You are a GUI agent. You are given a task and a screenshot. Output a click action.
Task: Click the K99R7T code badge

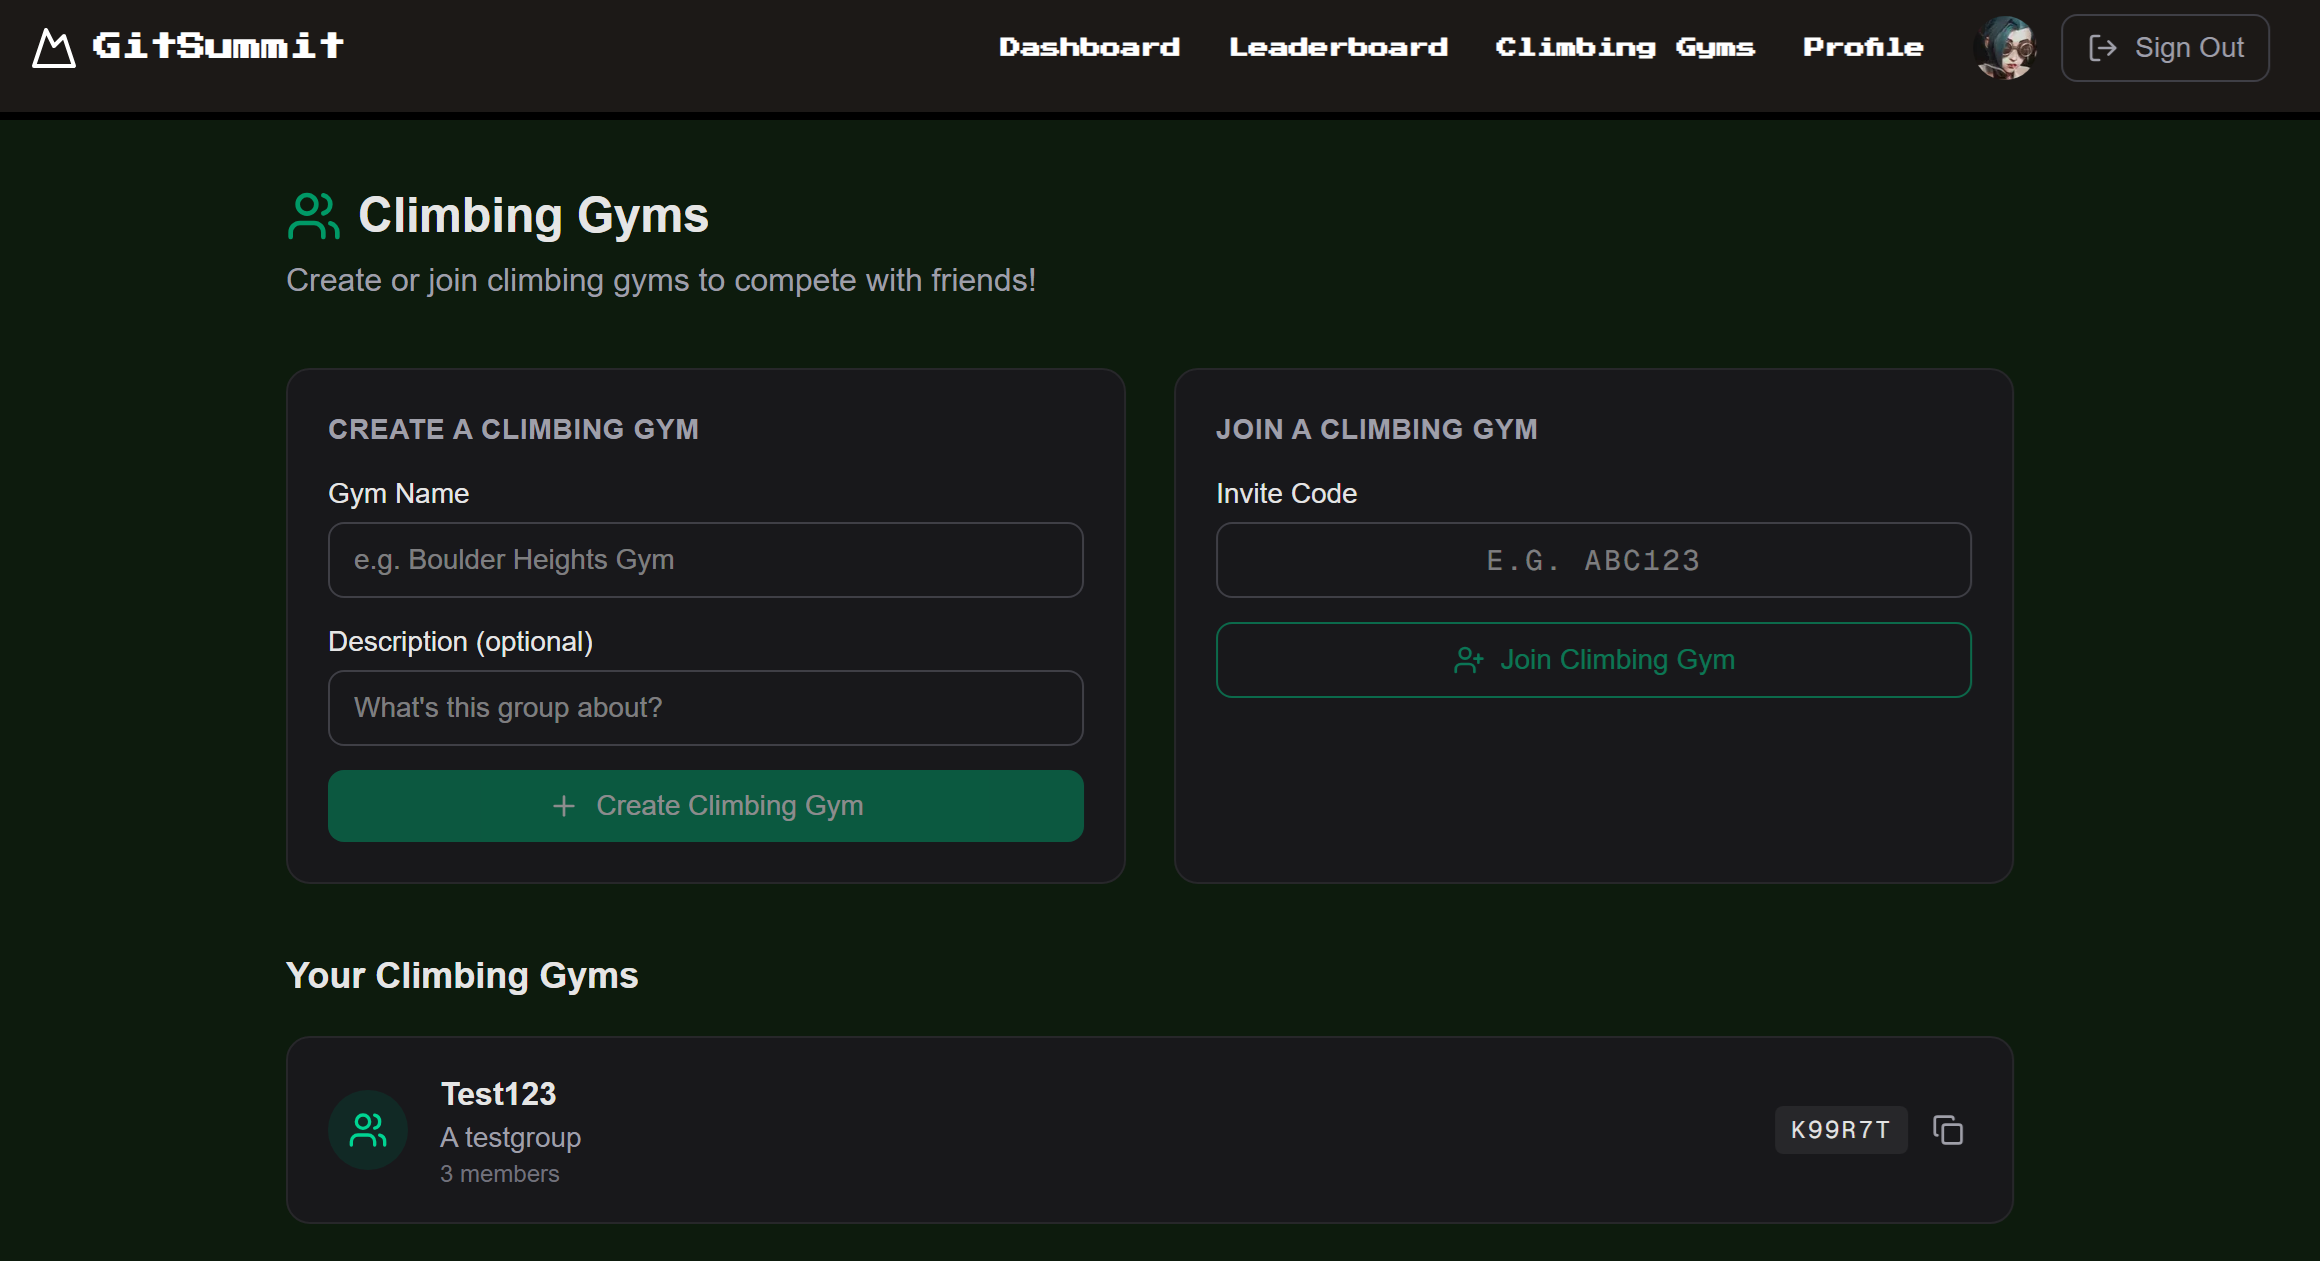1840,1130
